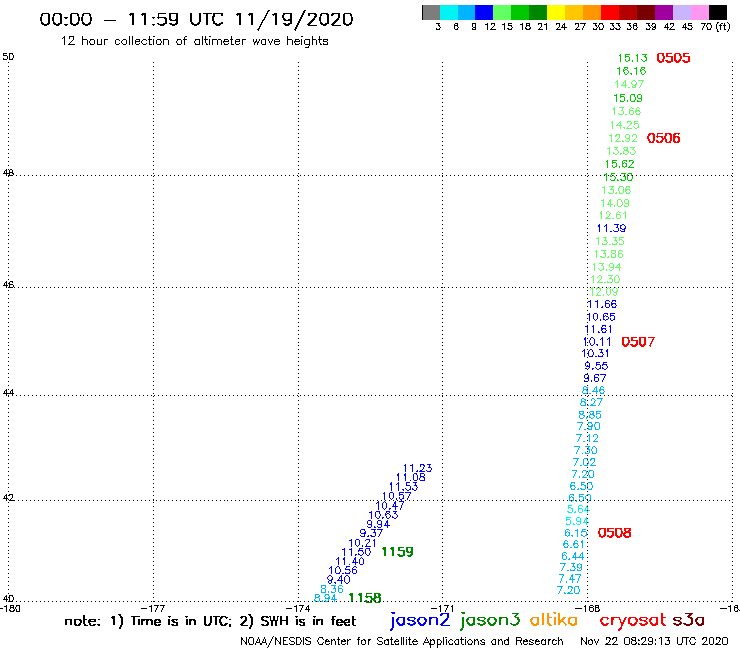Click the 8.94 value beside 1158
The height and width of the screenshot is (650, 740).
(325, 598)
